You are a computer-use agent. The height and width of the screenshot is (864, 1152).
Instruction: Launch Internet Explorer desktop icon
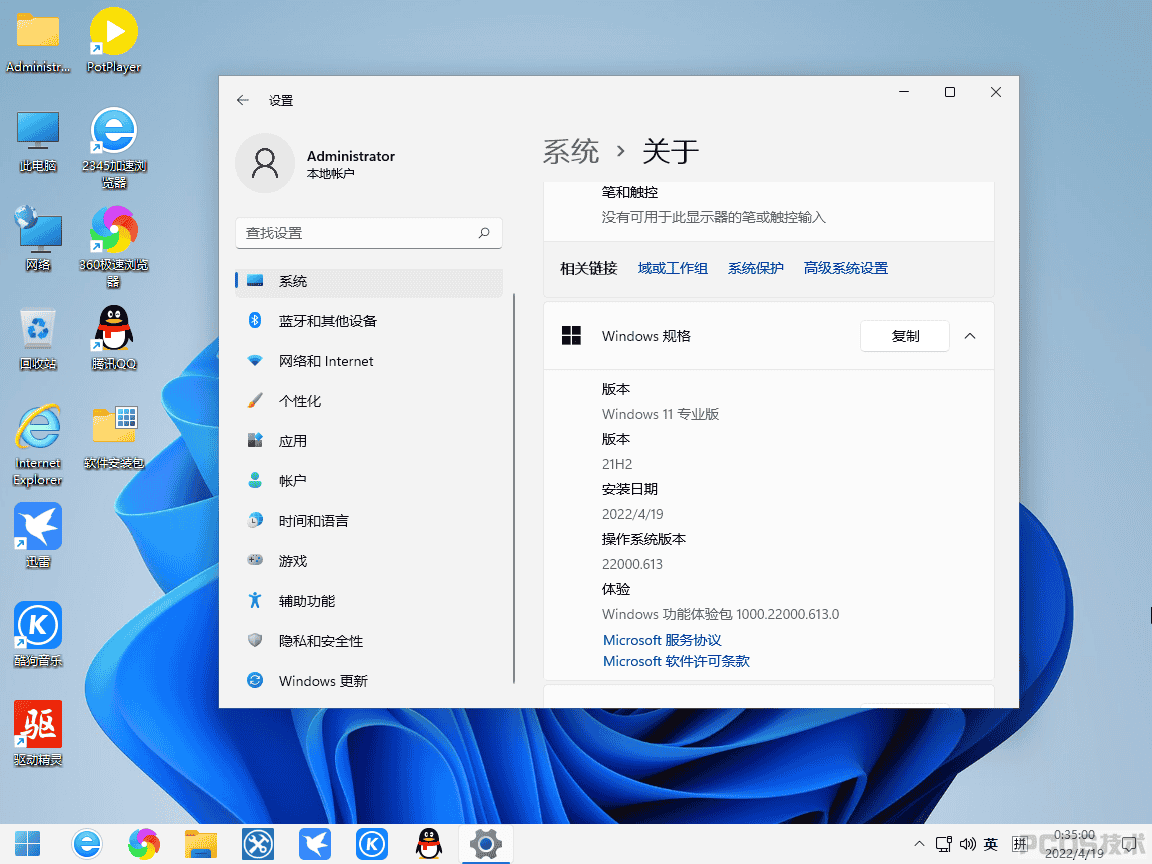[37, 444]
